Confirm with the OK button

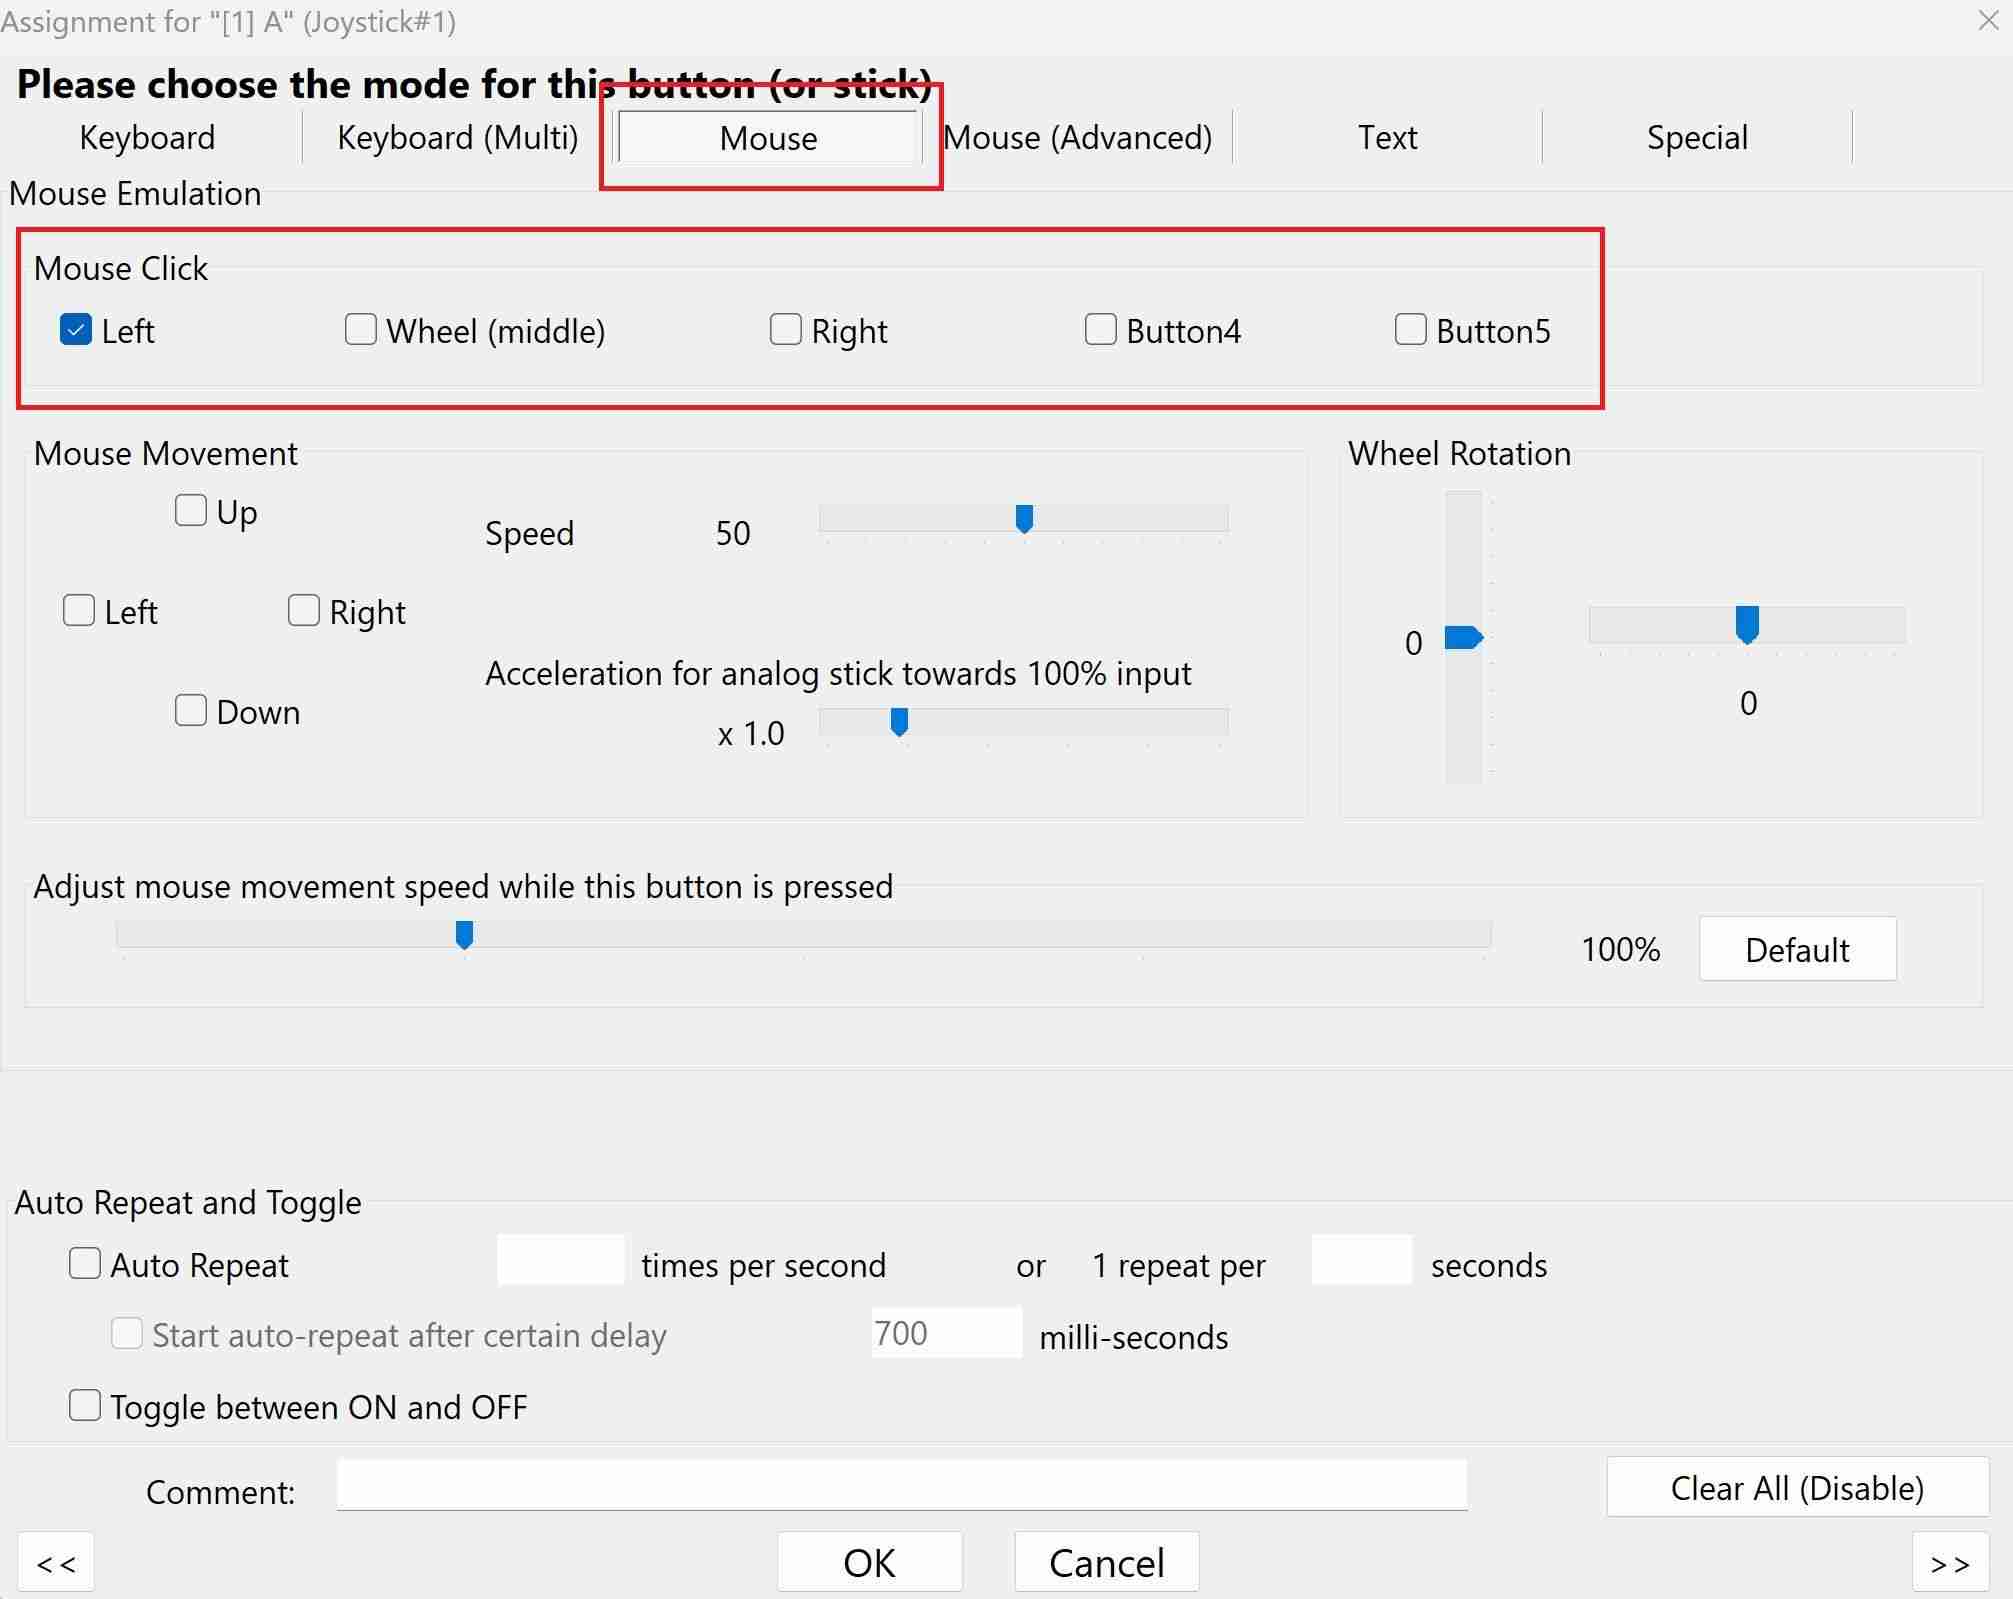pos(869,1561)
